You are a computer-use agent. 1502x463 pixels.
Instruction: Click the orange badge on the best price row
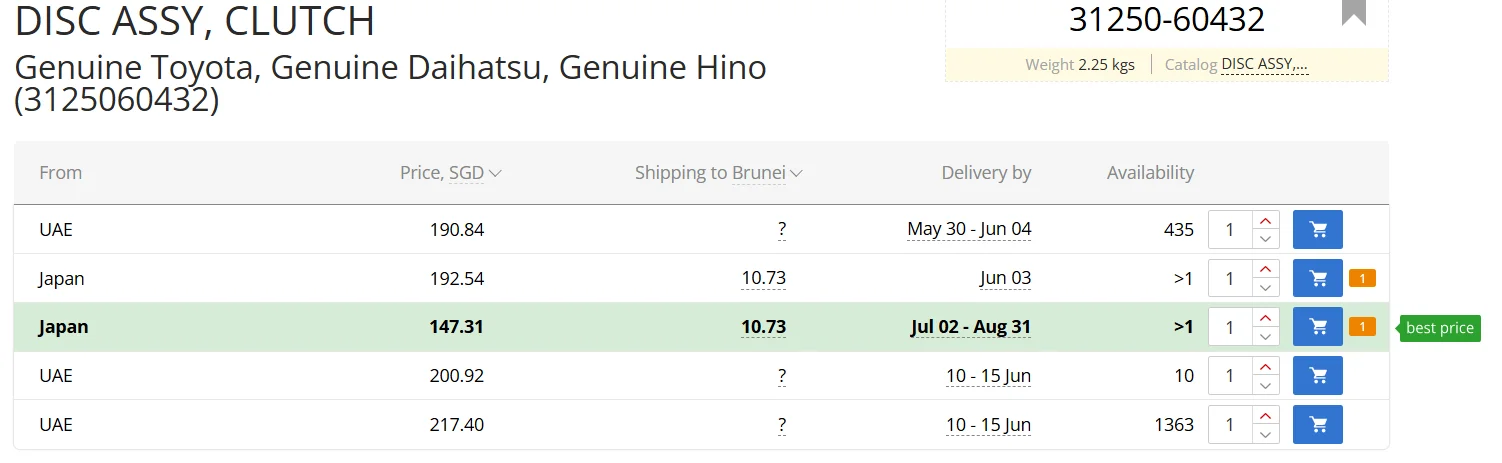1362,327
